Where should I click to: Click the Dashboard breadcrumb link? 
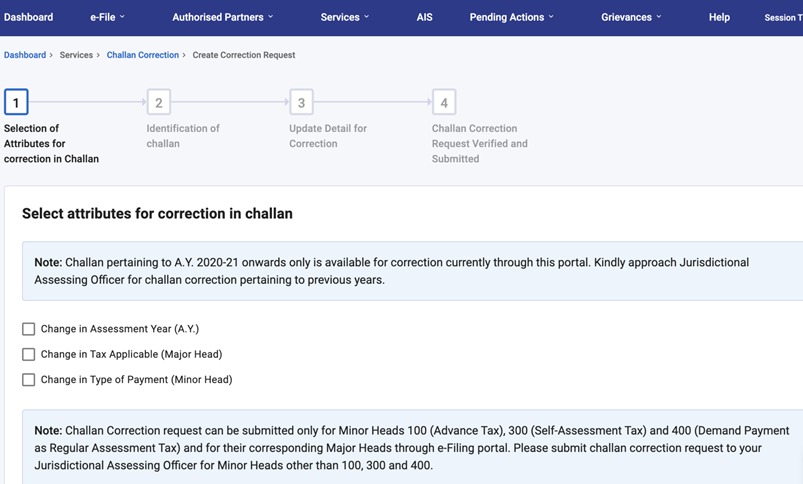[x=25, y=55]
